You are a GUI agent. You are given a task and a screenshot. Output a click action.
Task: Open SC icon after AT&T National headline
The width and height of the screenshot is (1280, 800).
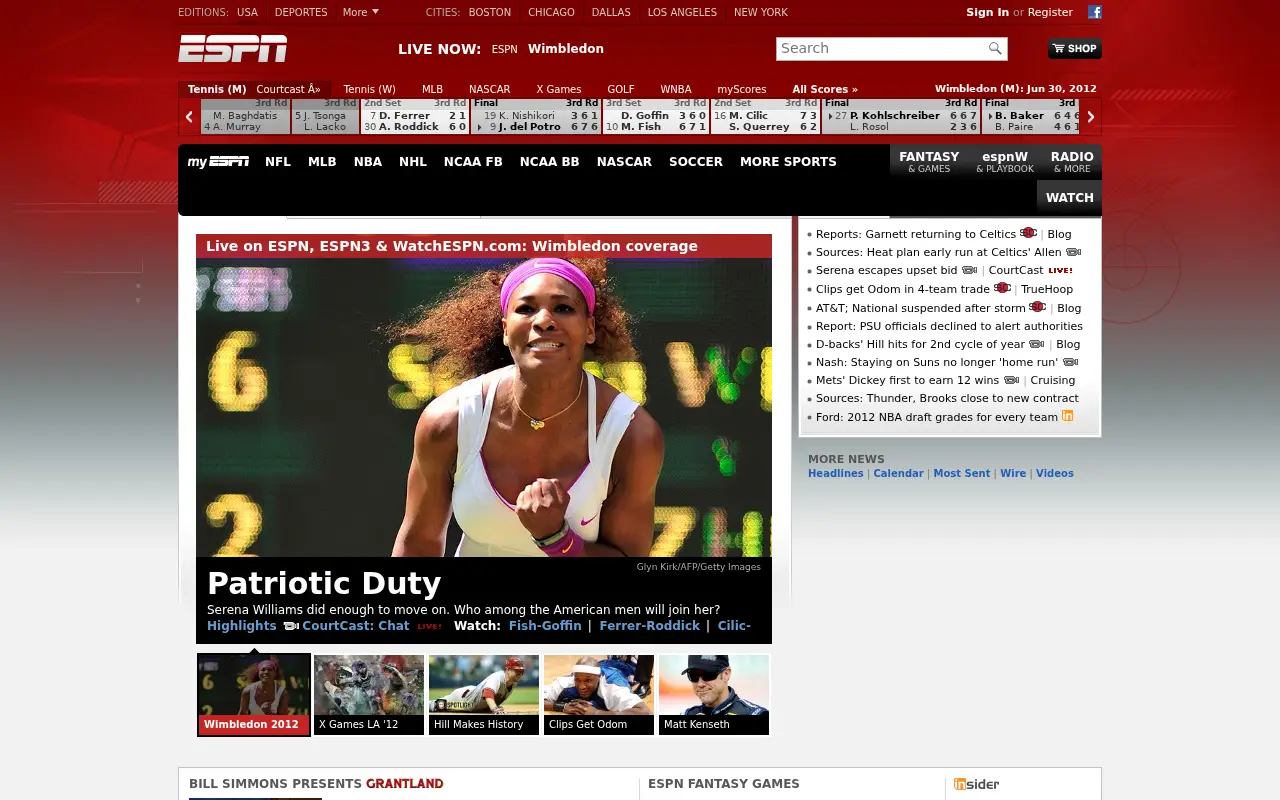[x=1037, y=307]
